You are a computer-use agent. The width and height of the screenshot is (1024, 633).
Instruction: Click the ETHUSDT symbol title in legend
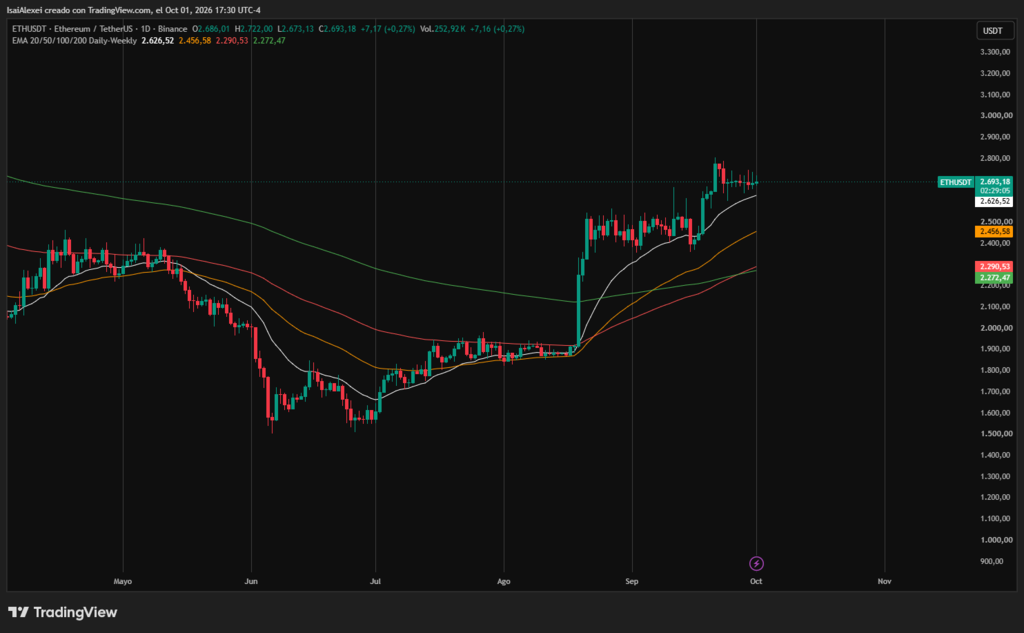pyautogui.click(x=99, y=29)
